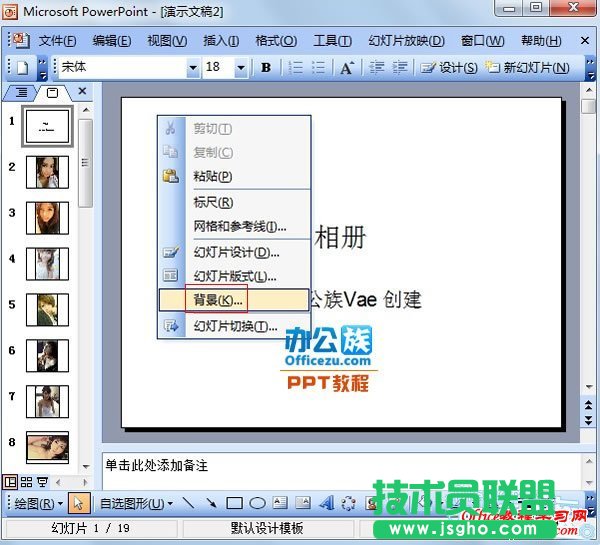600x545 pixels.
Task: Click the notes field below the slide
Action: pyautogui.click(x=340, y=466)
